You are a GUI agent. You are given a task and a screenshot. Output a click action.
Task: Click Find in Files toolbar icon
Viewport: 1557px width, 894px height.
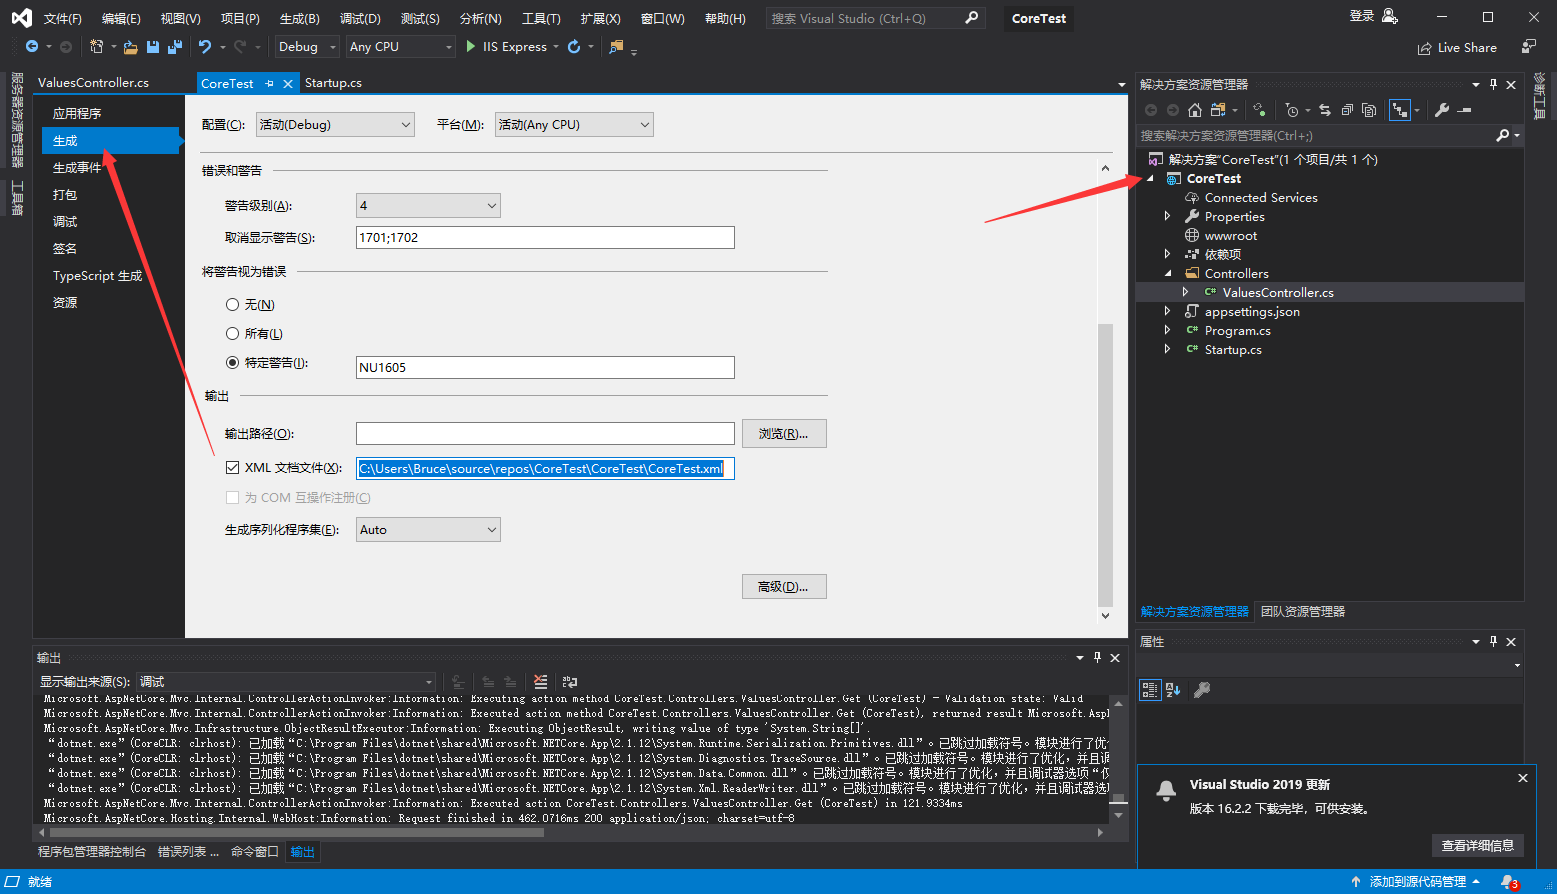tap(616, 46)
